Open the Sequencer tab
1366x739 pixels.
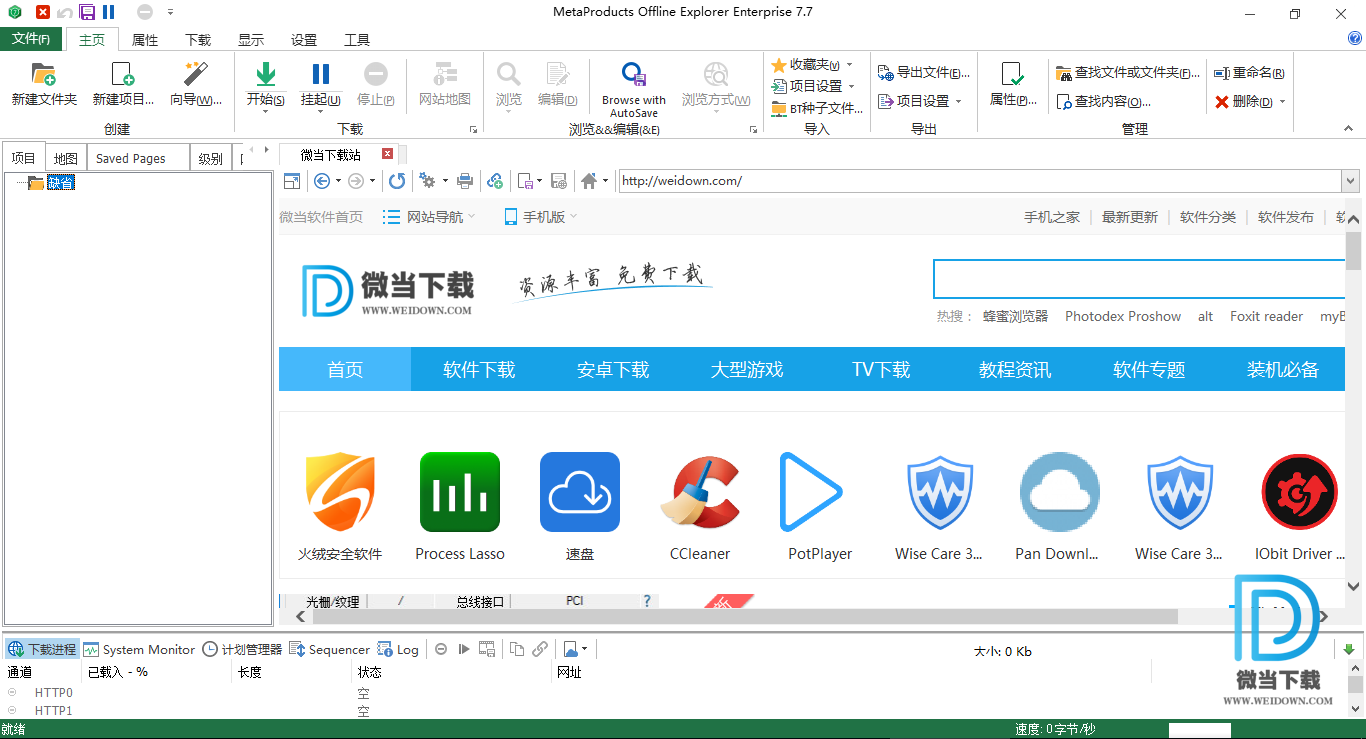point(329,649)
